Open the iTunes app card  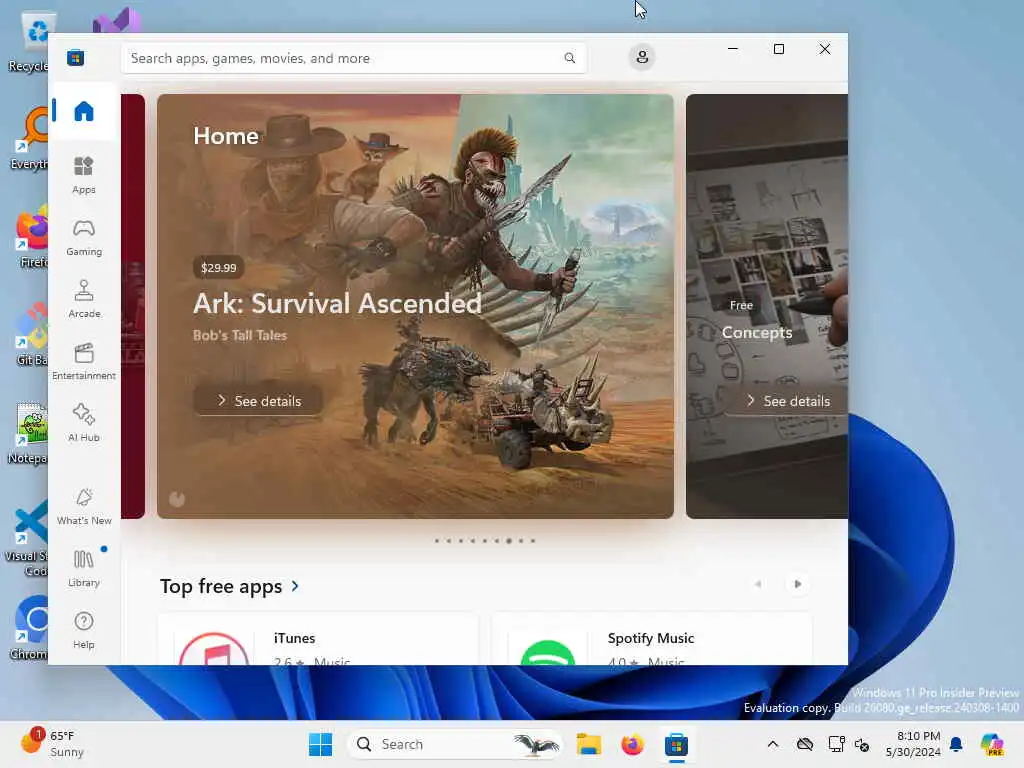coord(317,639)
